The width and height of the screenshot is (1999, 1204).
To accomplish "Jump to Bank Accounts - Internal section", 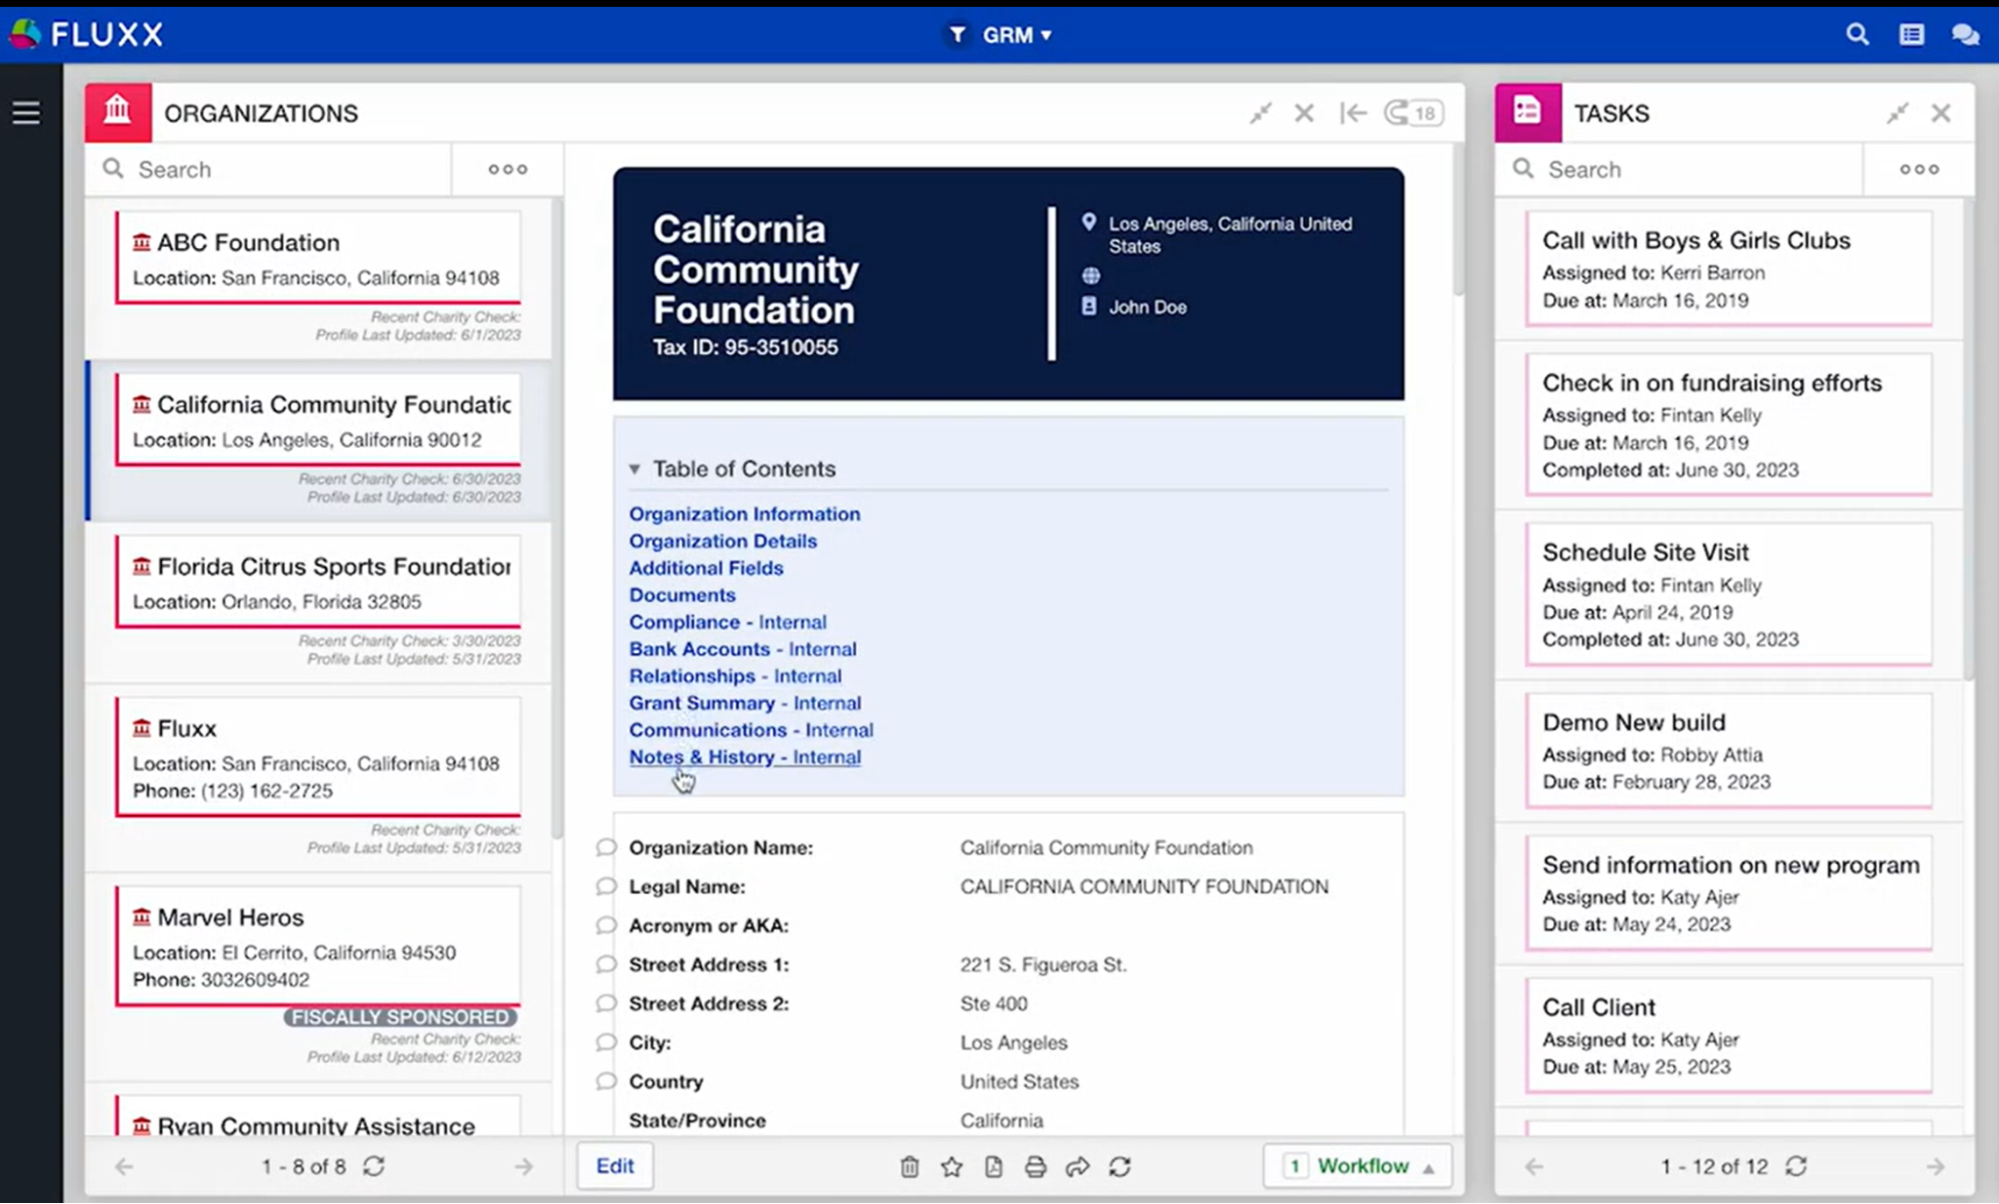I will (x=743, y=649).
